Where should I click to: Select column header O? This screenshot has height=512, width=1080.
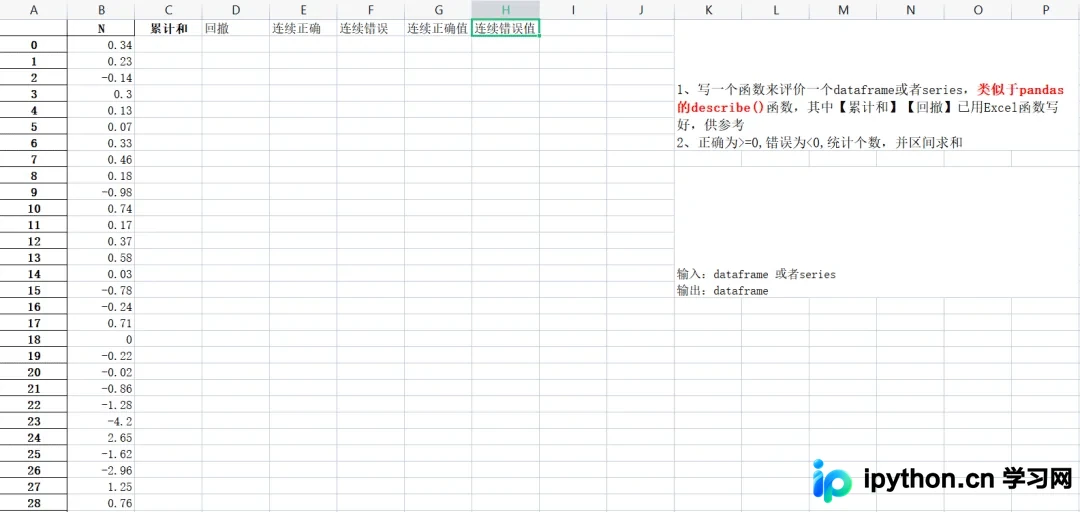coord(978,10)
